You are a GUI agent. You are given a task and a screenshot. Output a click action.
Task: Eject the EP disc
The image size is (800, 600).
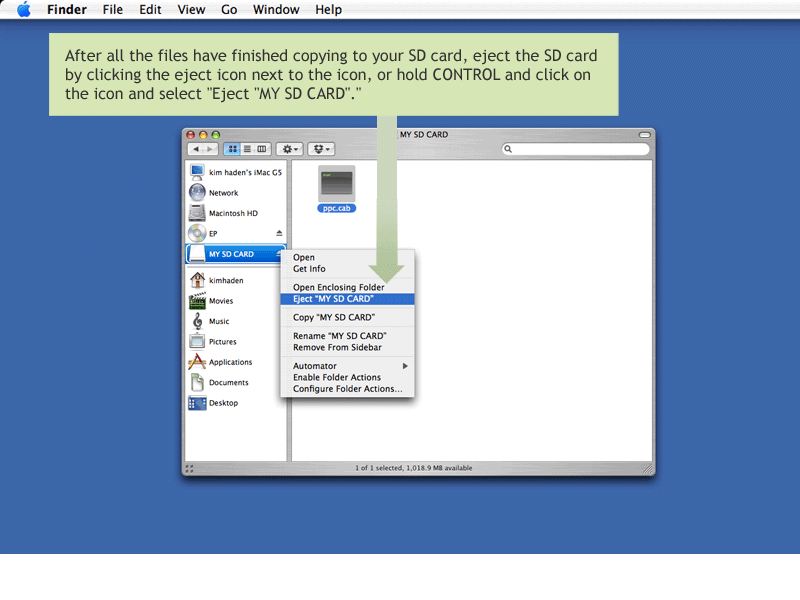coord(279,233)
